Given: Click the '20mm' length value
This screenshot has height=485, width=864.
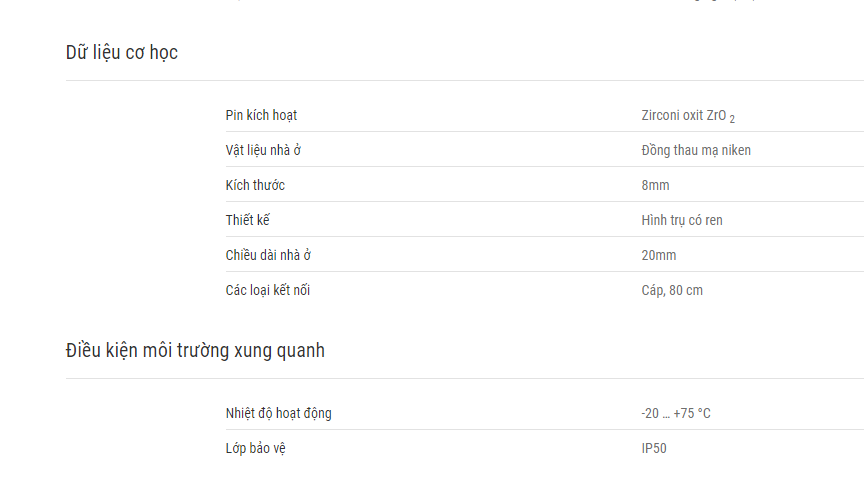Looking at the screenshot, I should [658, 255].
